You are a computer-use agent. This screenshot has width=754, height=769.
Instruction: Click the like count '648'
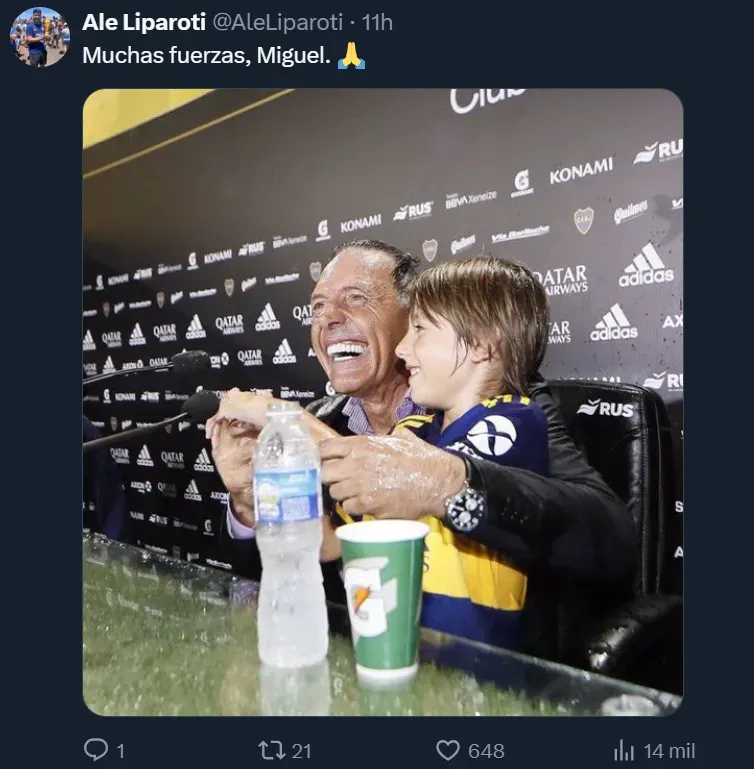pyautogui.click(x=486, y=750)
